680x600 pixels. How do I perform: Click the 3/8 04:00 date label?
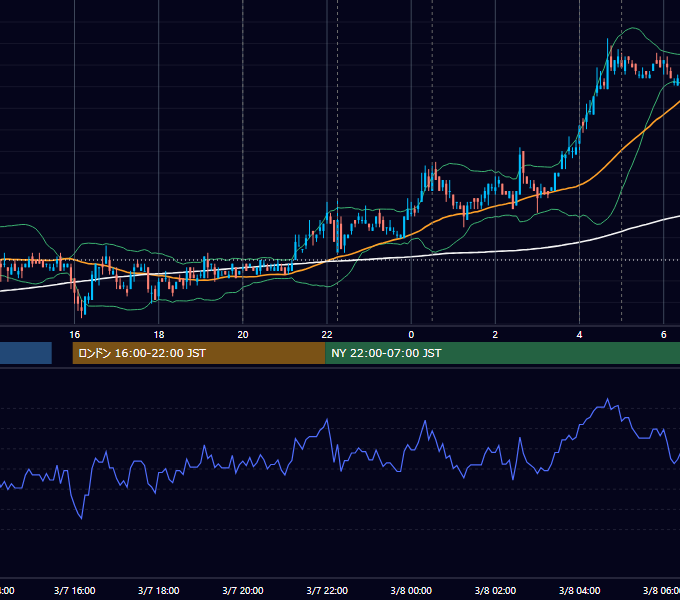point(579,590)
